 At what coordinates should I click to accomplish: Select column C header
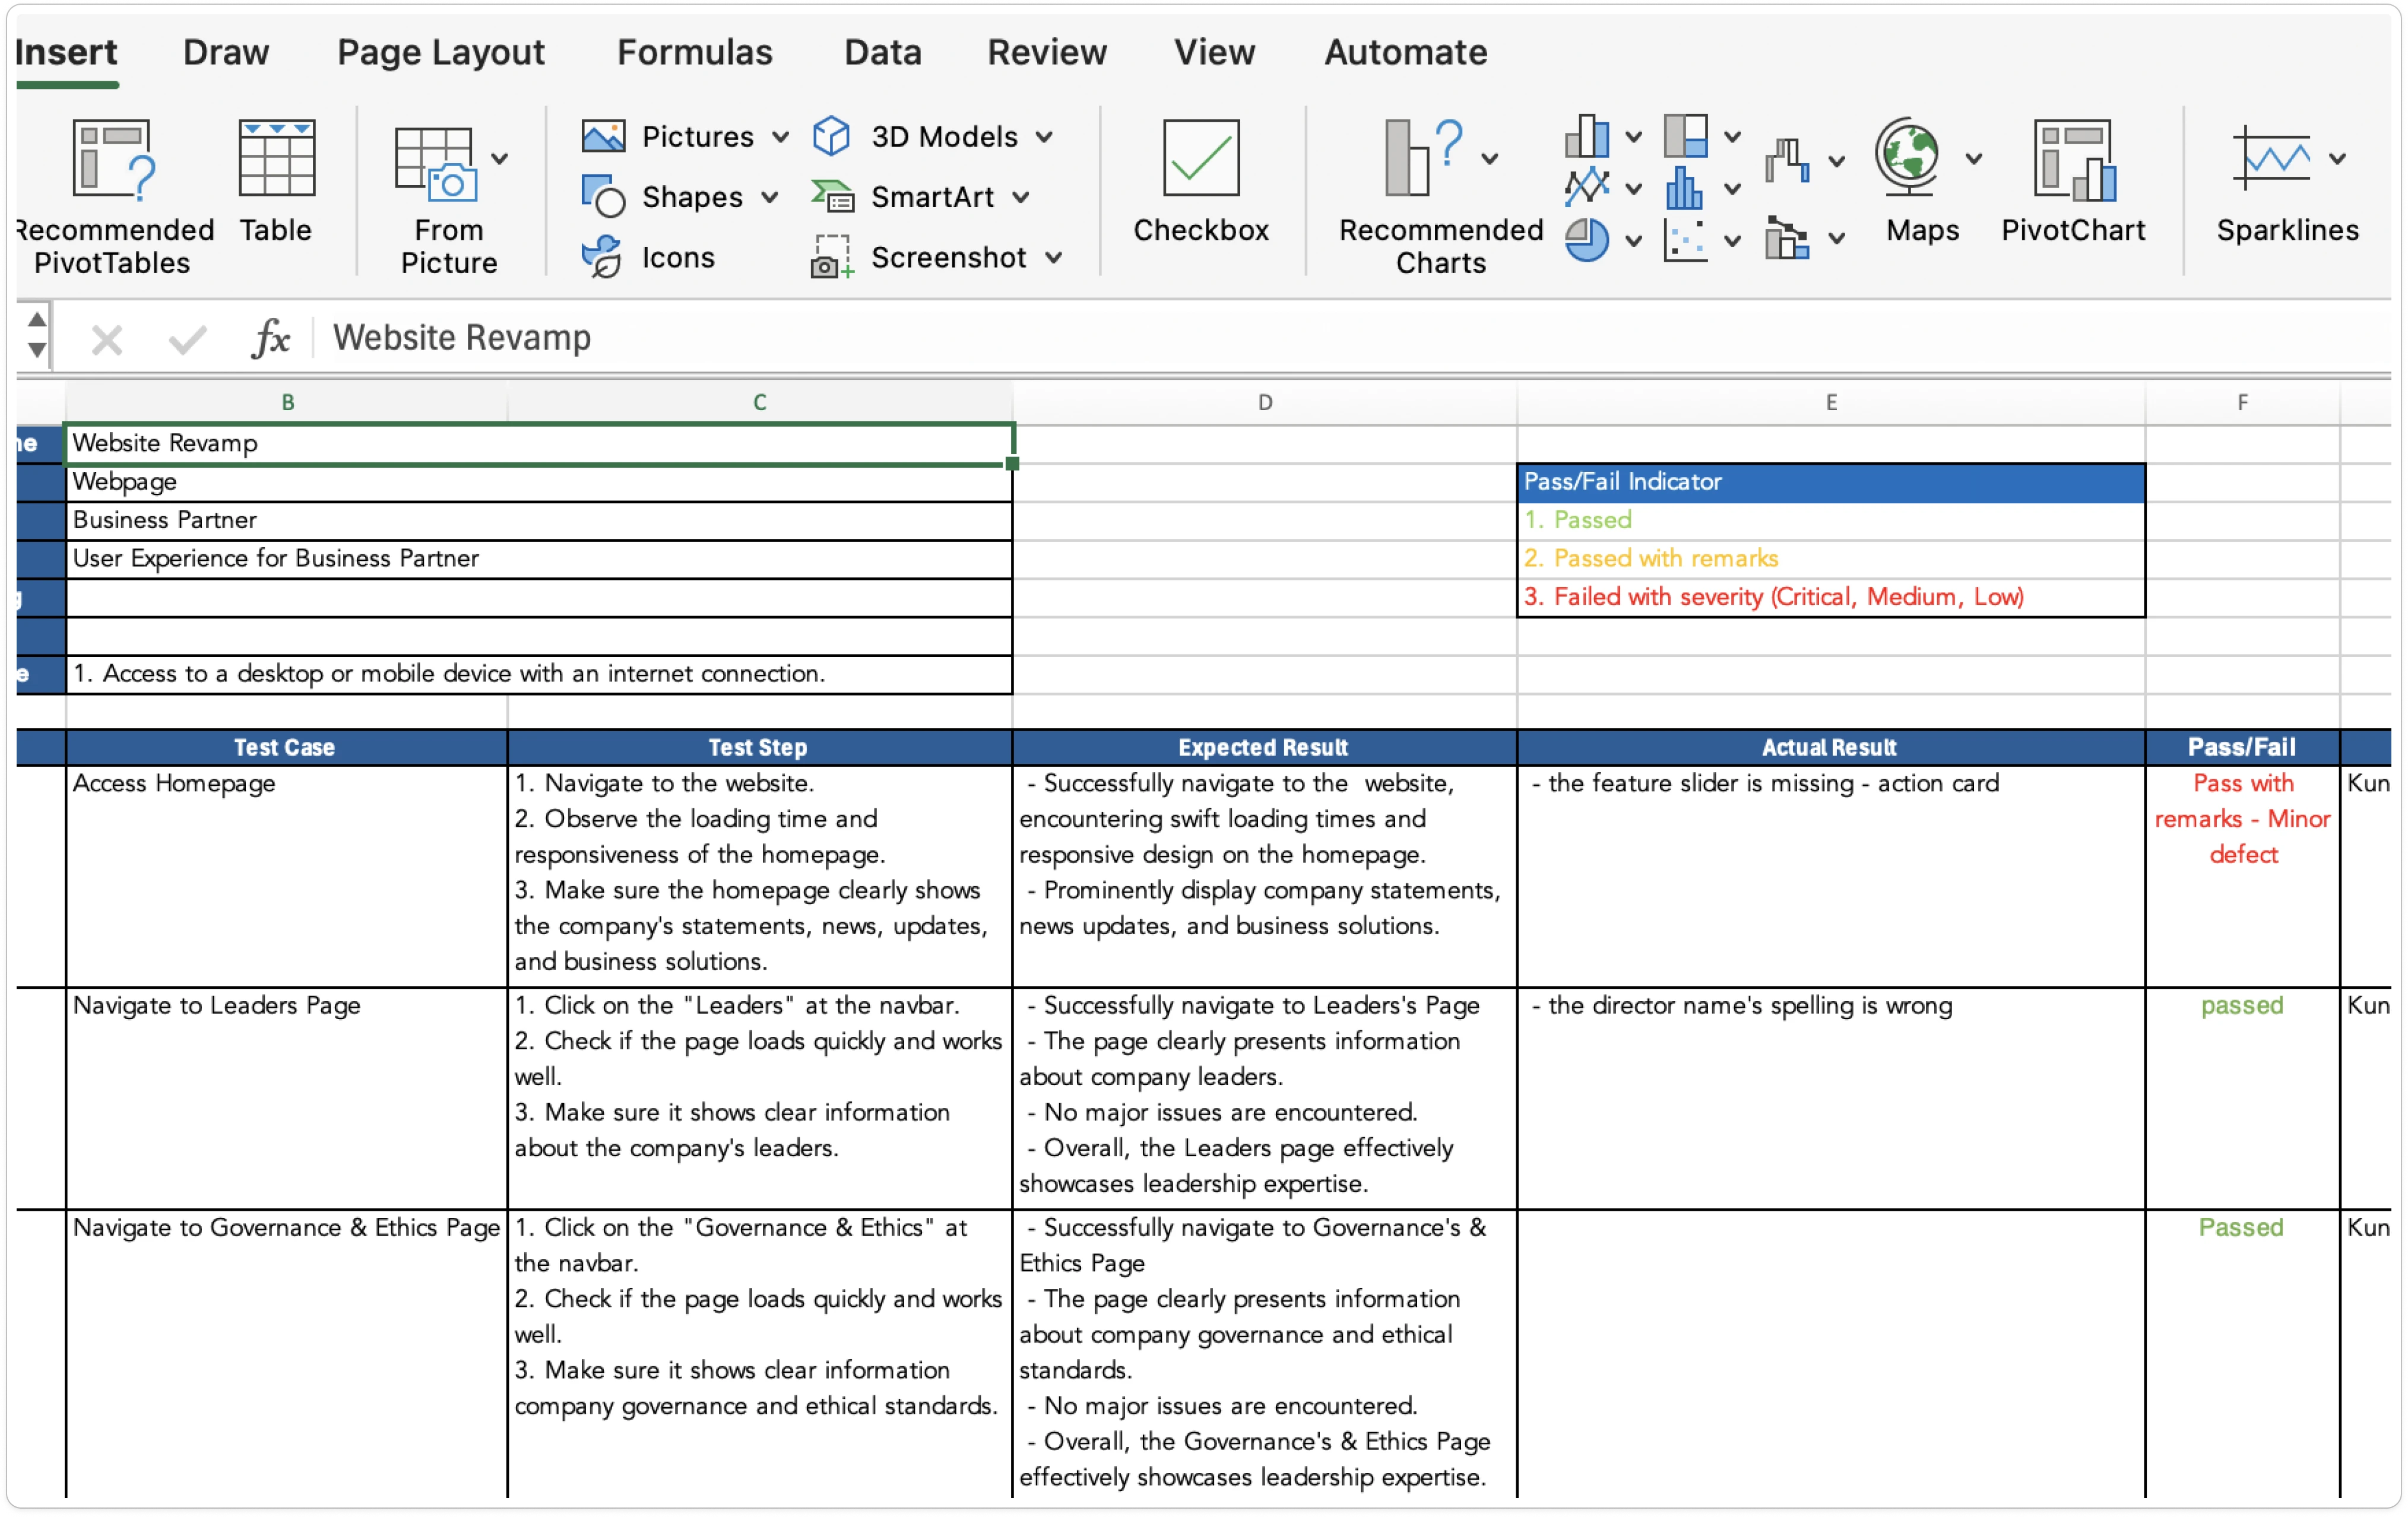point(760,402)
